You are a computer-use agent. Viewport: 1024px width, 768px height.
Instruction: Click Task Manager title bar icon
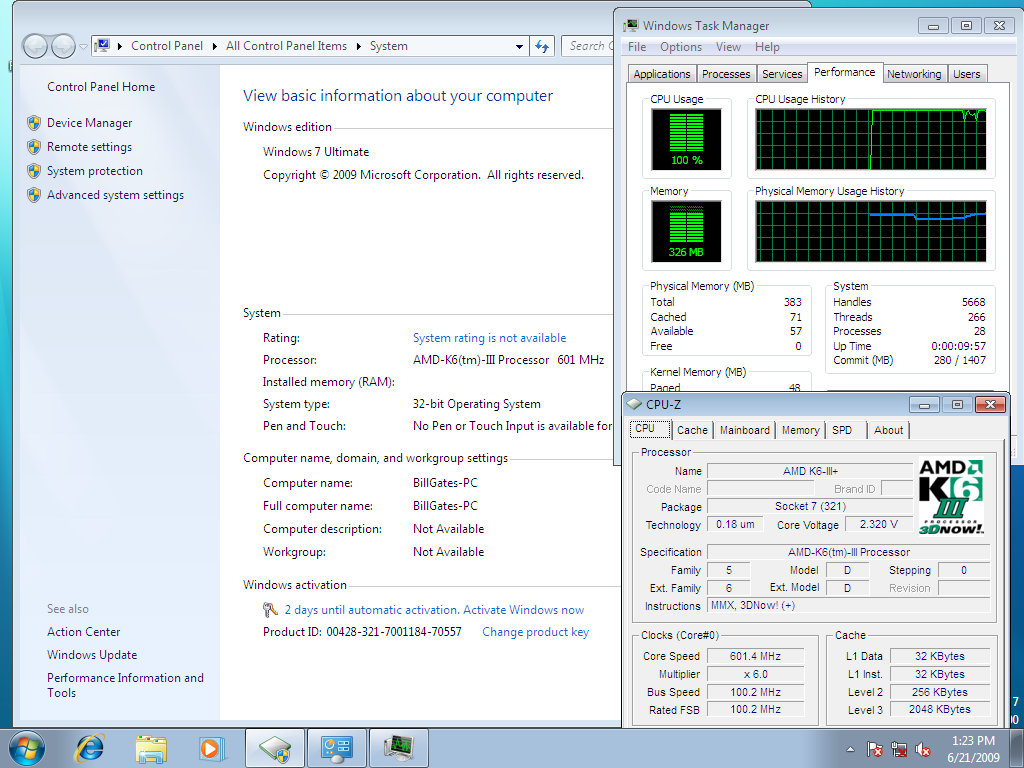631,25
